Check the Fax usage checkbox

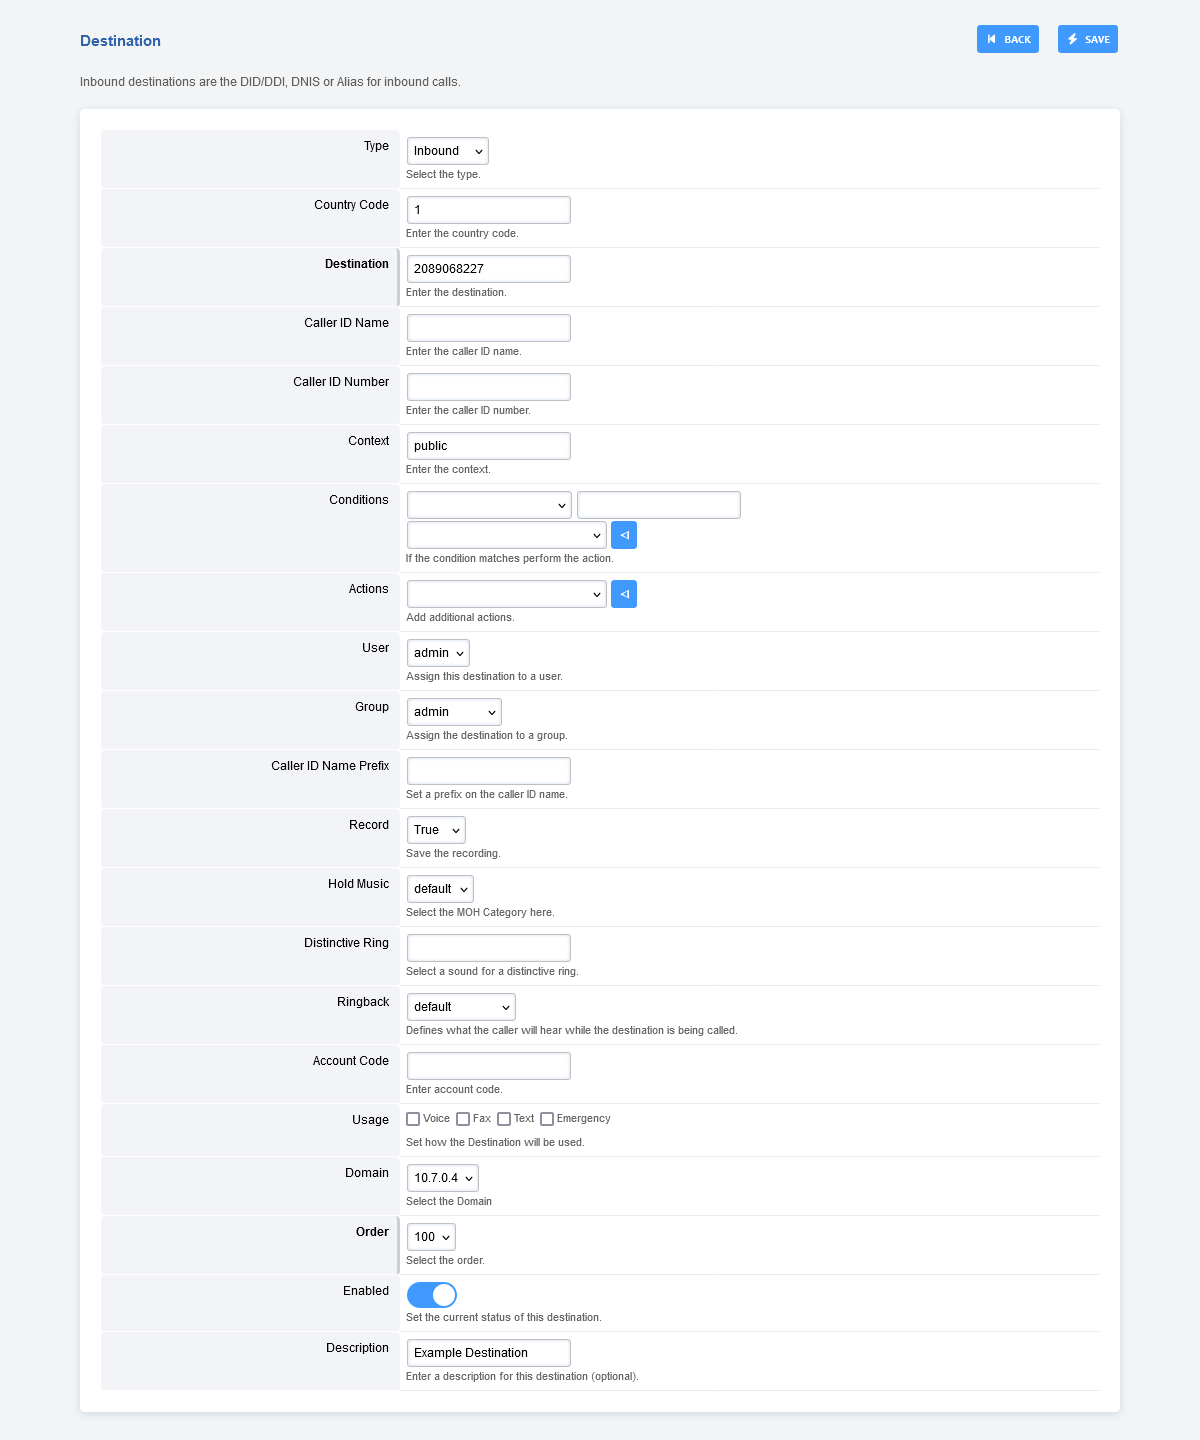[462, 1118]
